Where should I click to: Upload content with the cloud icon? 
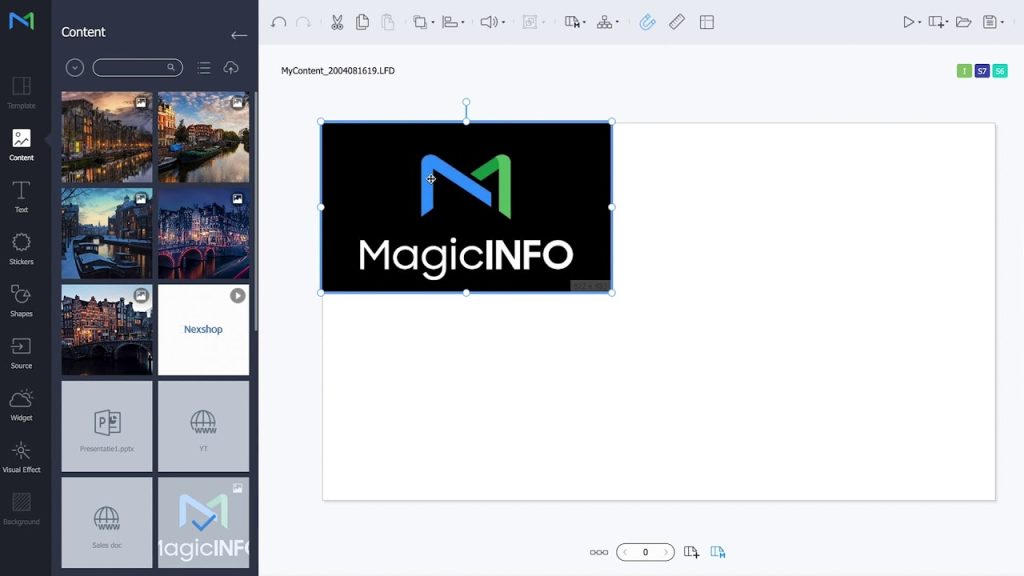(231, 67)
